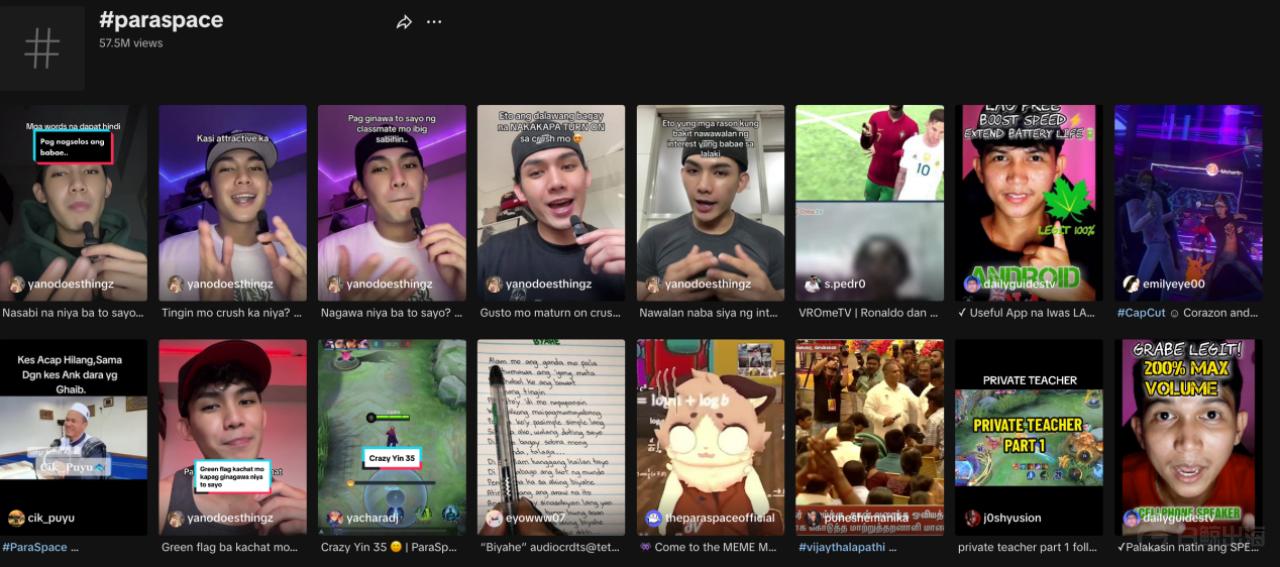Click s.pedr0's profile avatar

(x=813, y=284)
